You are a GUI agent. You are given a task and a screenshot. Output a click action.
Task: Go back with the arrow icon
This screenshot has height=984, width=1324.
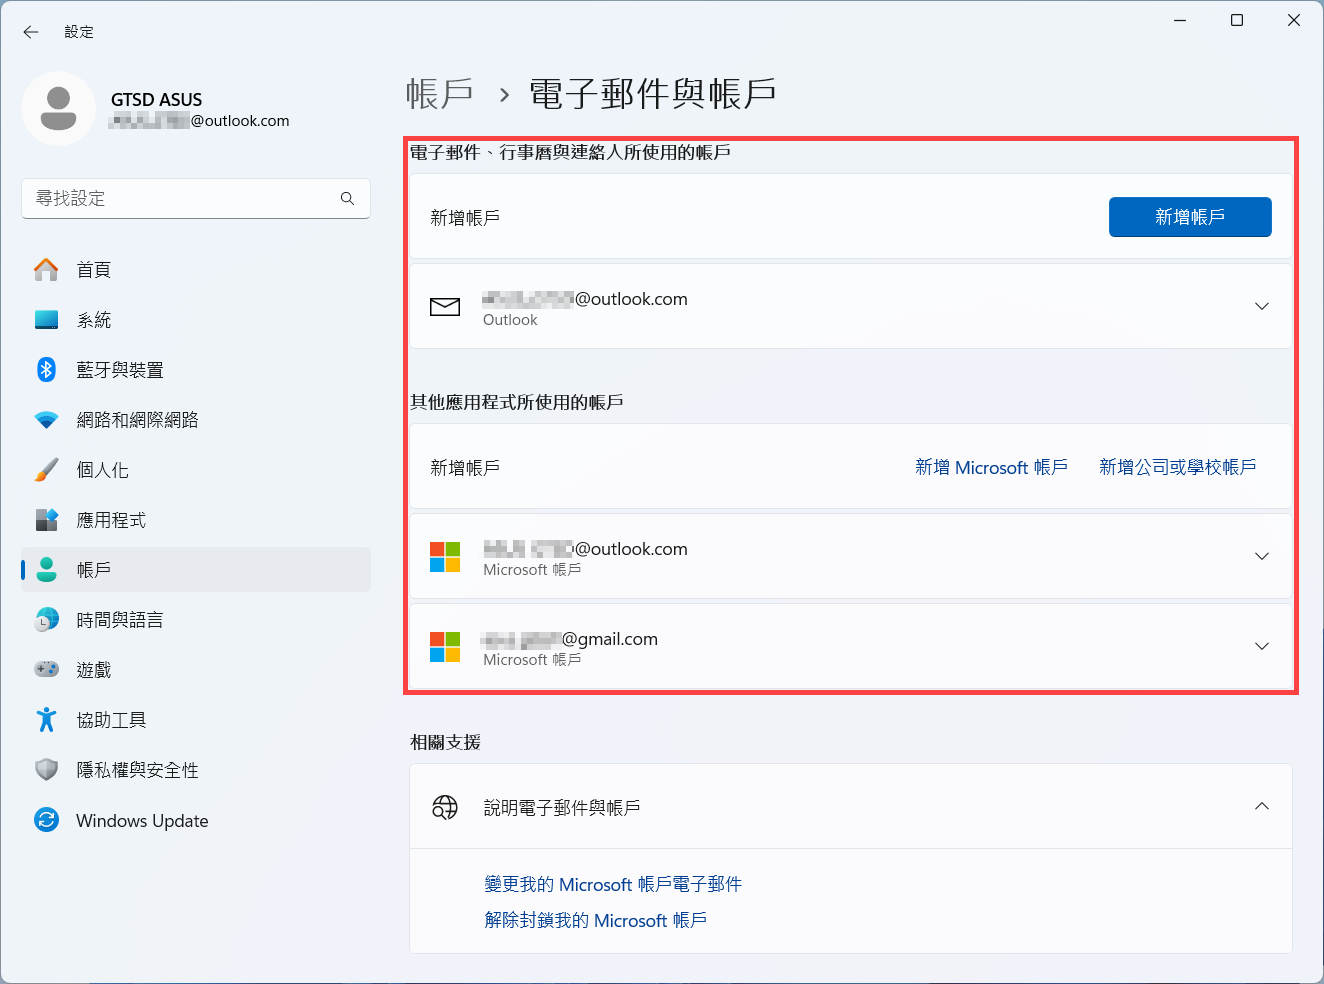point(31,32)
